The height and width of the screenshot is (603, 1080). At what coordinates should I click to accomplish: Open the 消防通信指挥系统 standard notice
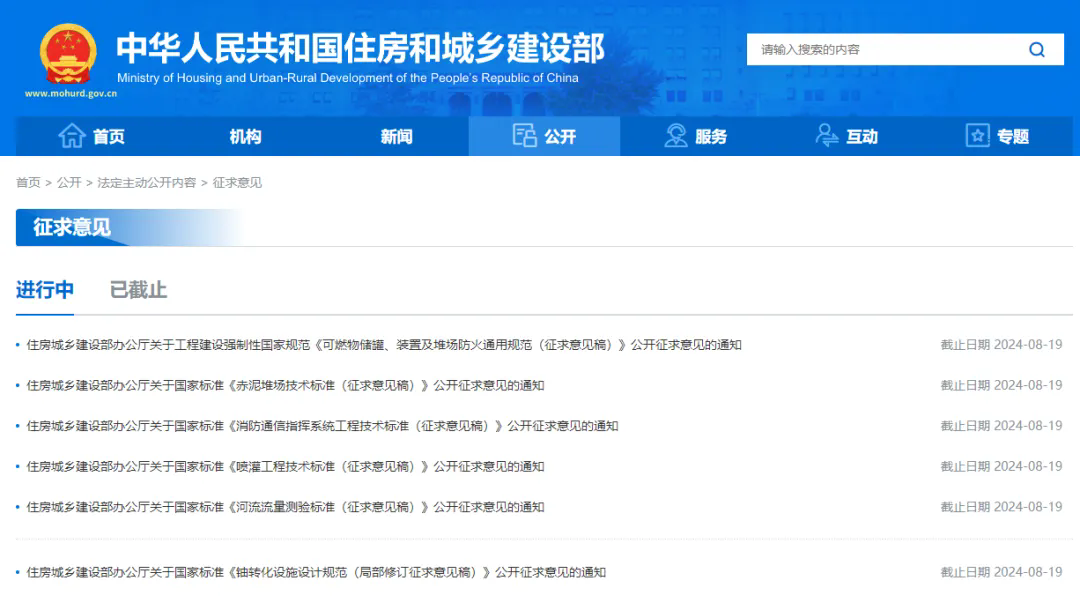pos(322,426)
